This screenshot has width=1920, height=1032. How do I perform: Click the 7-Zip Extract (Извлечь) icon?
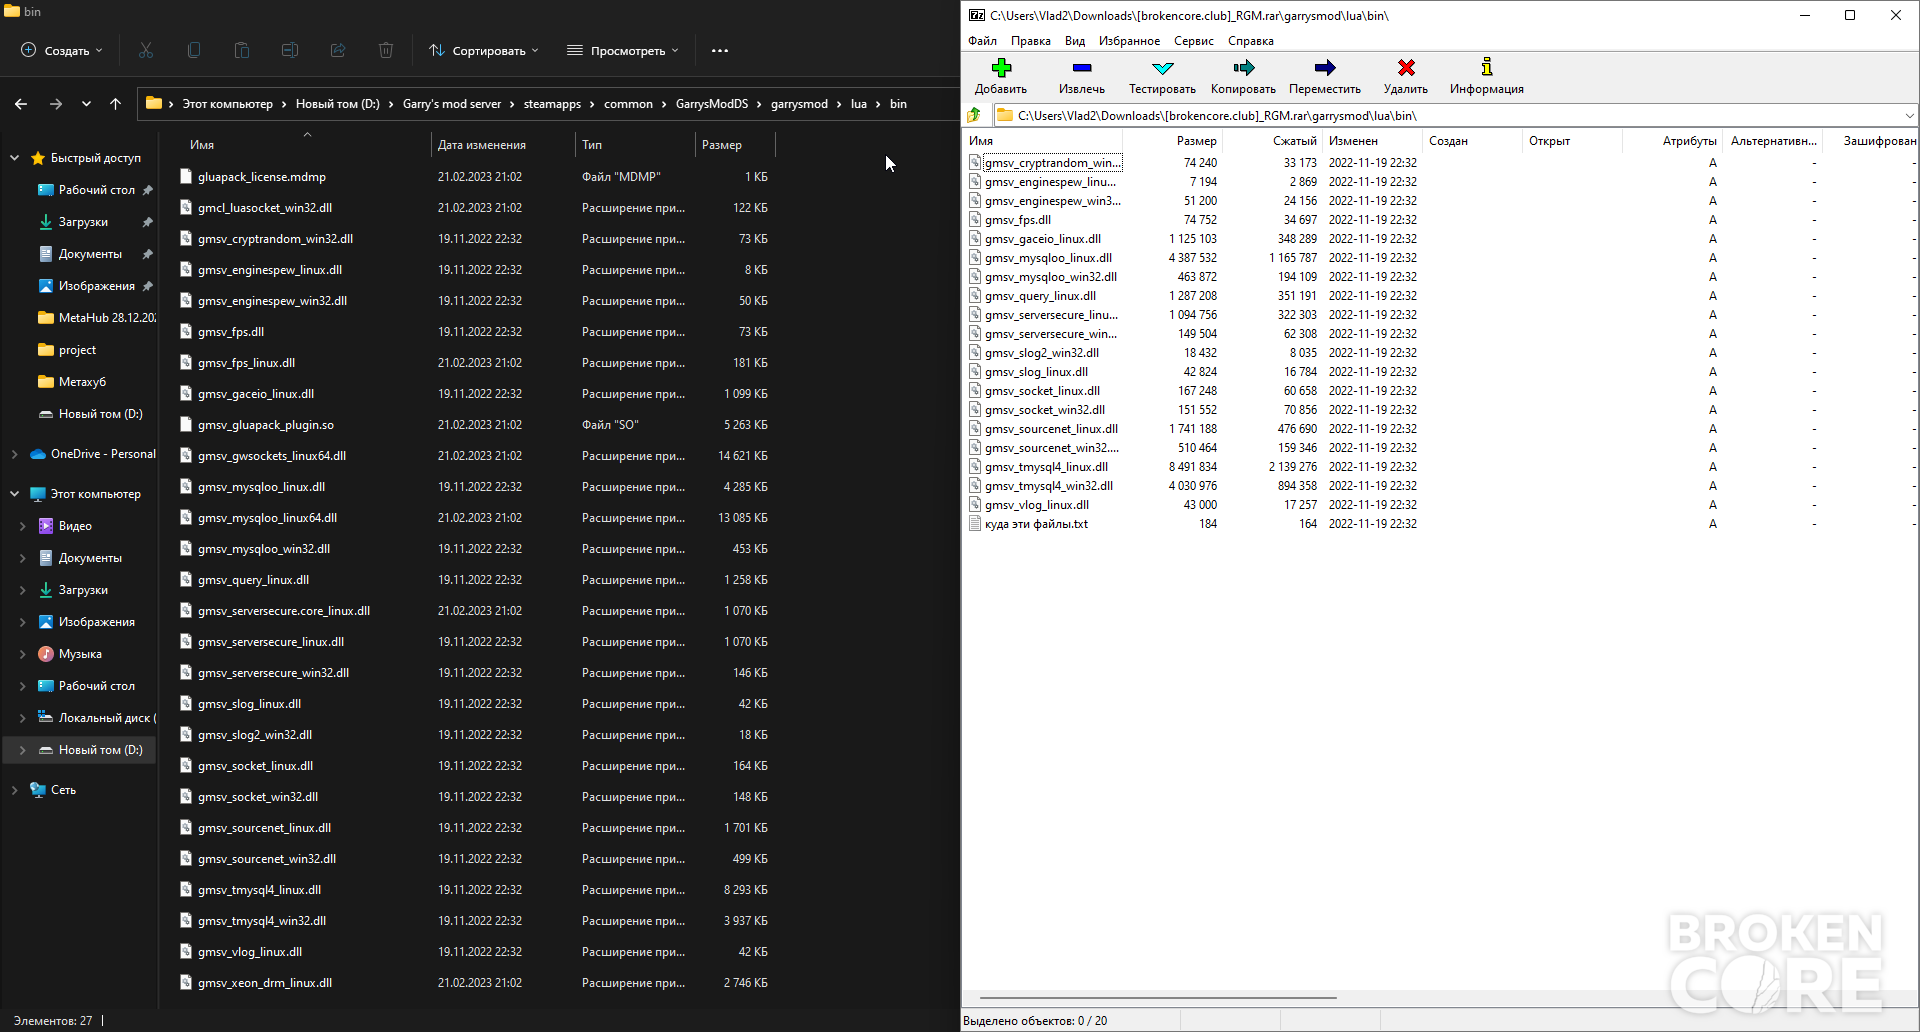(1081, 68)
